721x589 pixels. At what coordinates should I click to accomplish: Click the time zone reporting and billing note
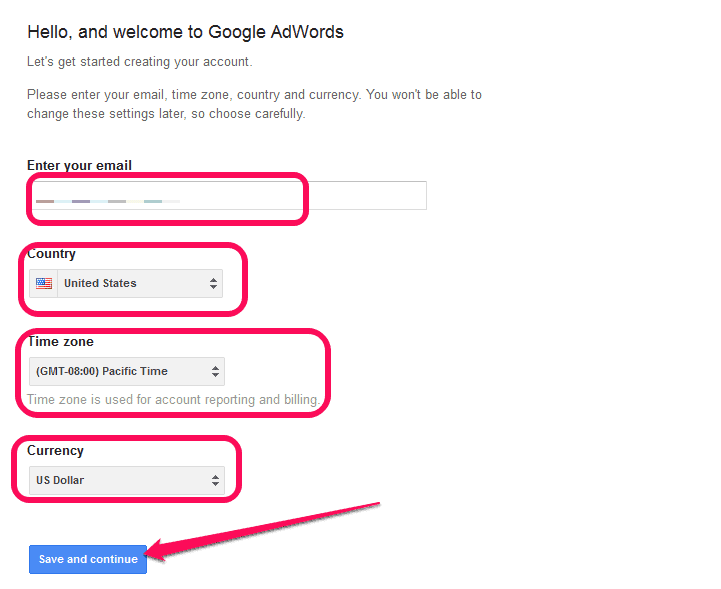(173, 400)
